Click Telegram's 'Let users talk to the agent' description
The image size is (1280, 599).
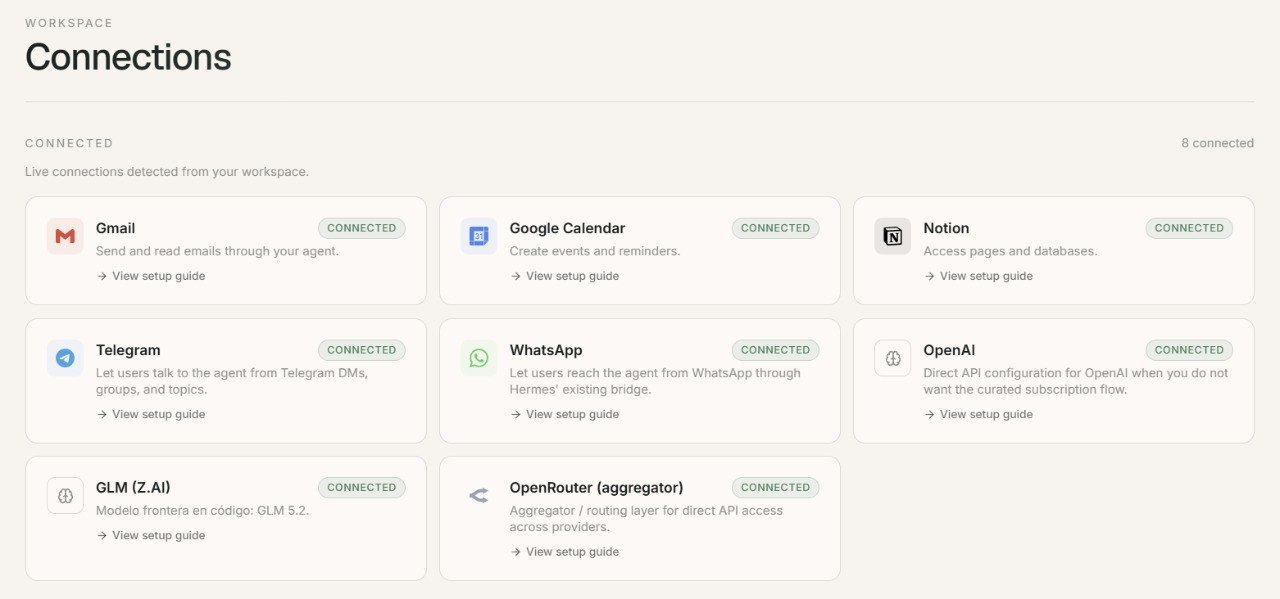232,381
